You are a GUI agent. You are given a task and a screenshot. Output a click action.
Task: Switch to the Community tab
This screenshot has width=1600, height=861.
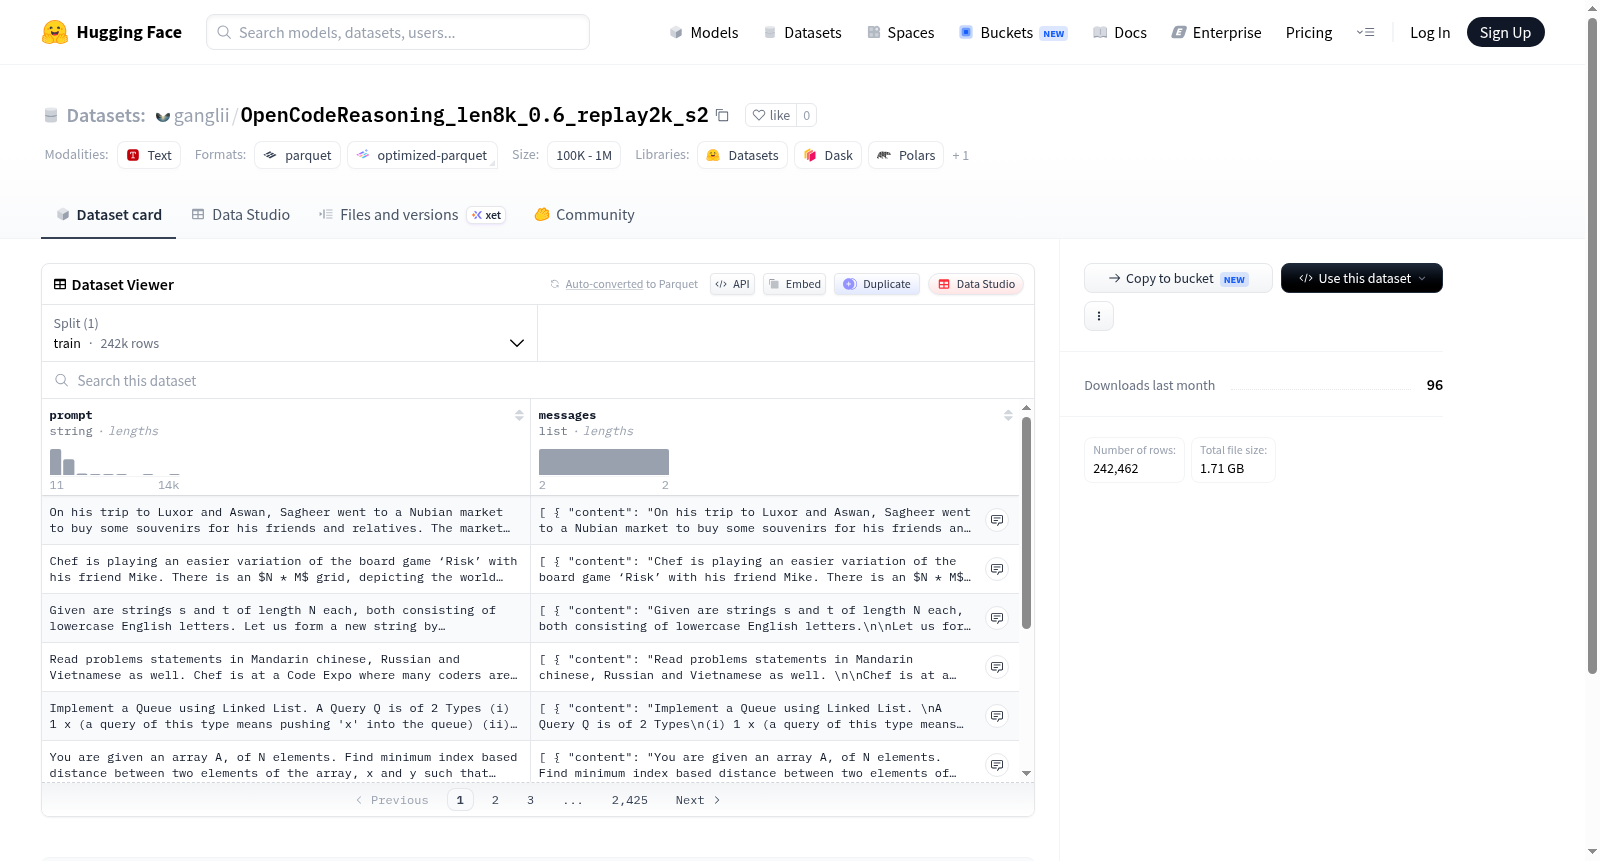(584, 215)
